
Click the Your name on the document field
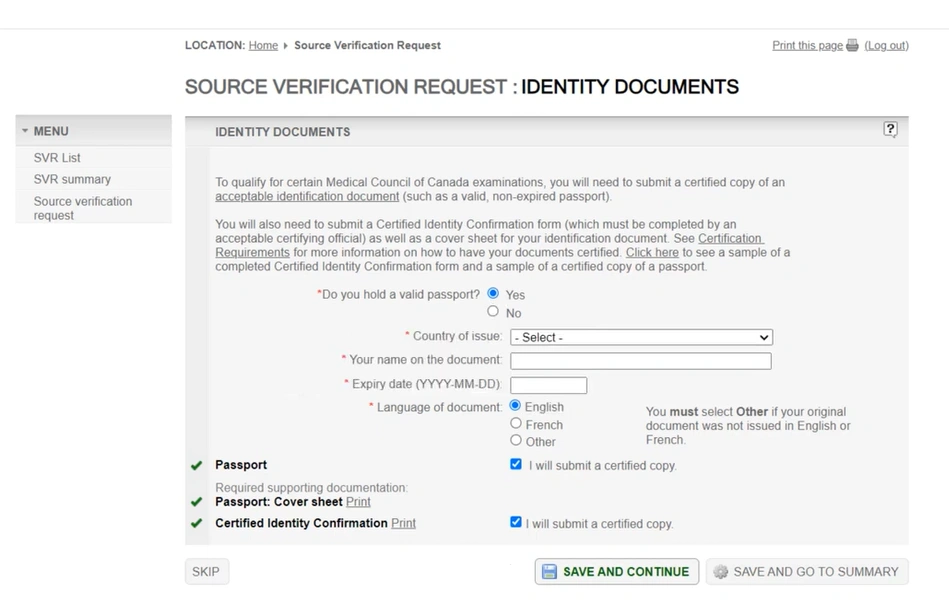pos(641,361)
